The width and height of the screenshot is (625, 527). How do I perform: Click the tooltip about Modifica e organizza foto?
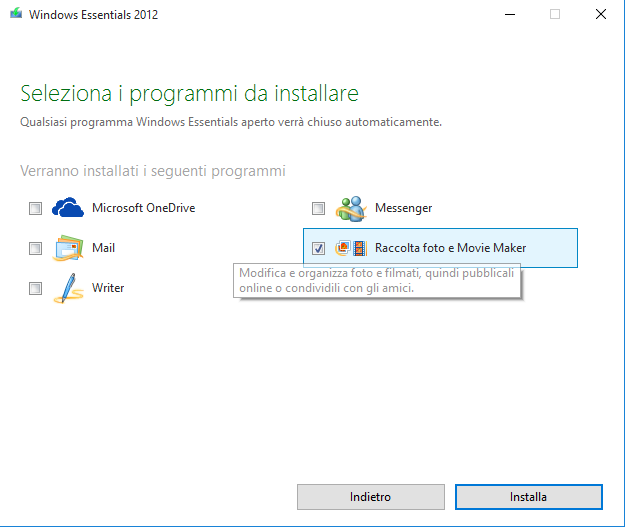click(377, 280)
